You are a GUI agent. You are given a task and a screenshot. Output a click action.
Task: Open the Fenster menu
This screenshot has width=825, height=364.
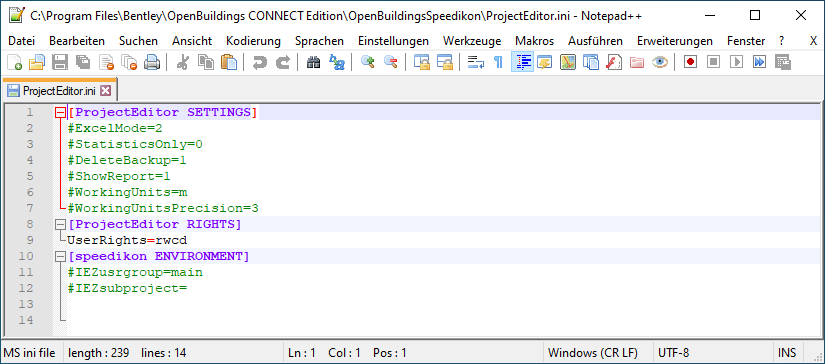tap(746, 41)
